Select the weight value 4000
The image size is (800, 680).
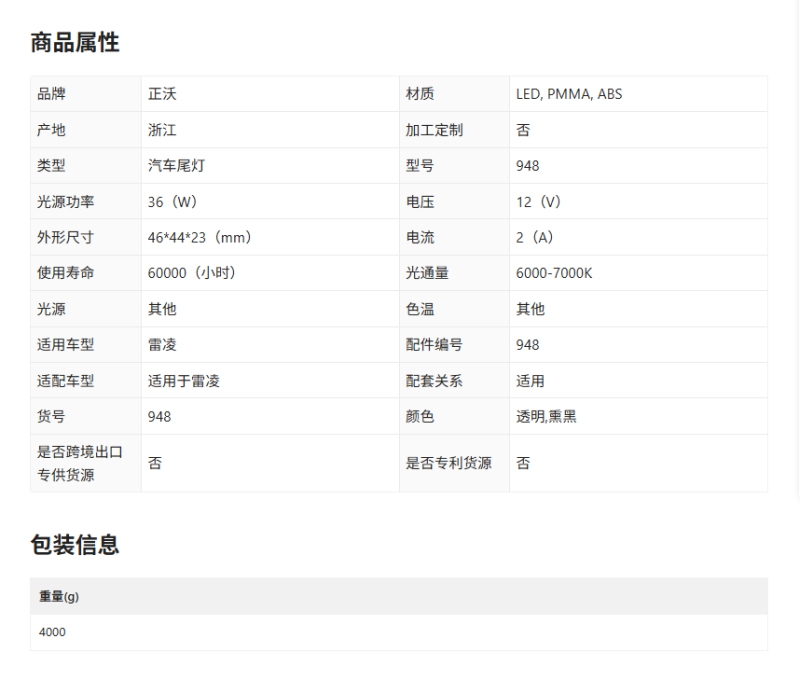[x=52, y=632]
